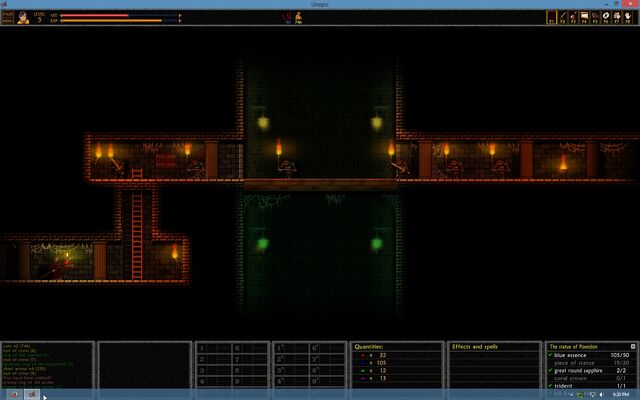Click arrow at end of life bar

pyautogui.click(x=180, y=16)
